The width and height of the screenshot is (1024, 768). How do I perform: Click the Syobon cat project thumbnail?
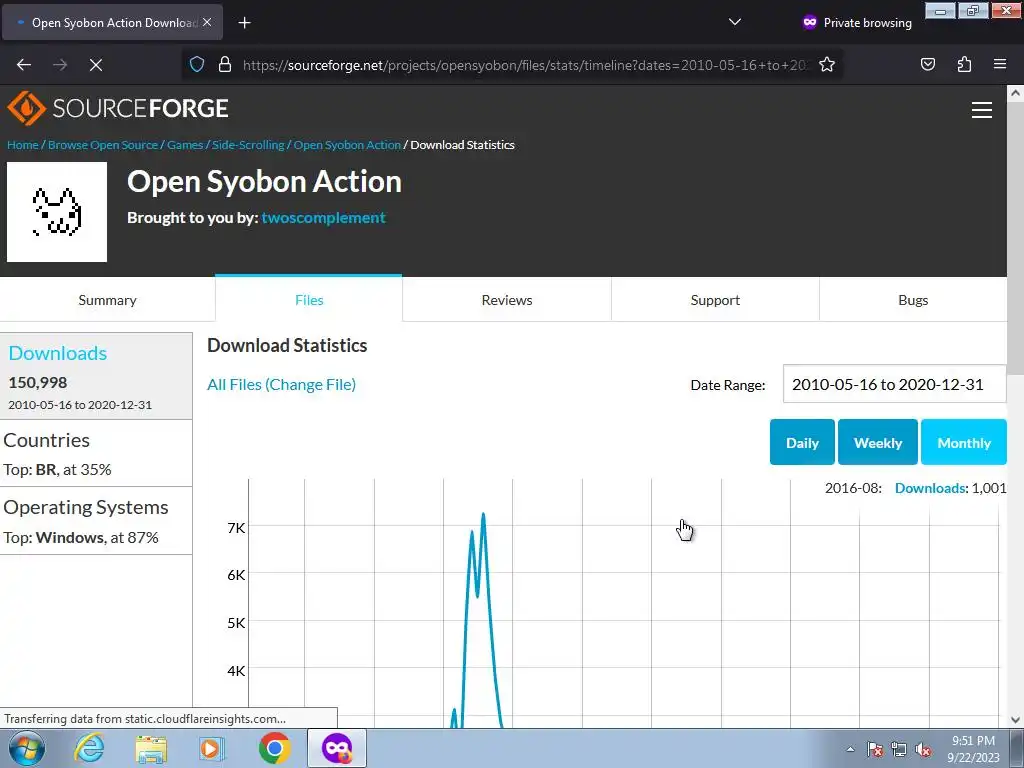pos(57,212)
